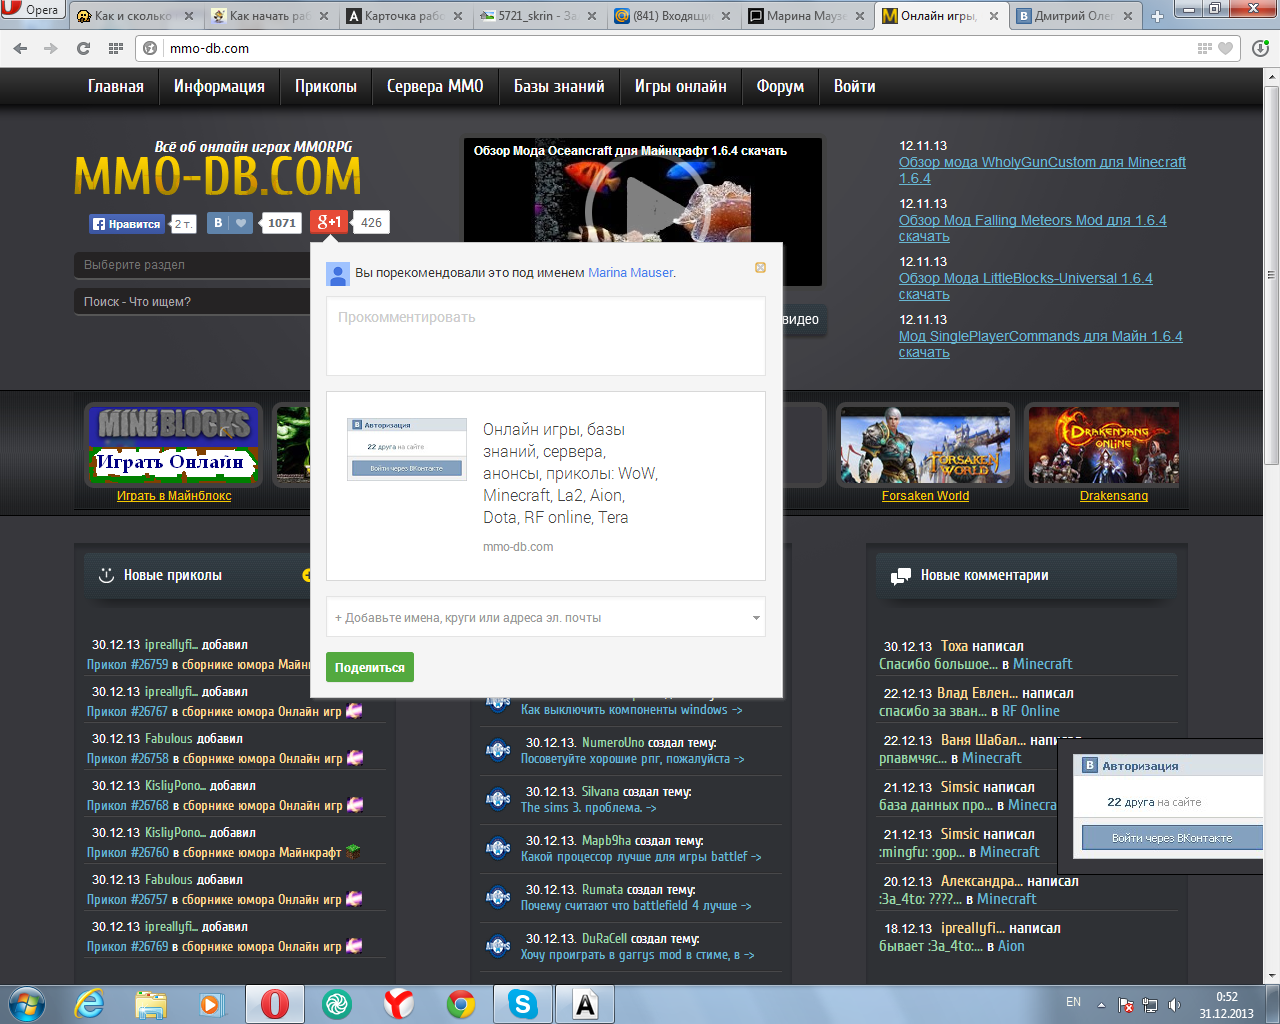The width and height of the screenshot is (1280, 1024).
Task: Open Skype from the taskbar
Action: pos(522,1004)
